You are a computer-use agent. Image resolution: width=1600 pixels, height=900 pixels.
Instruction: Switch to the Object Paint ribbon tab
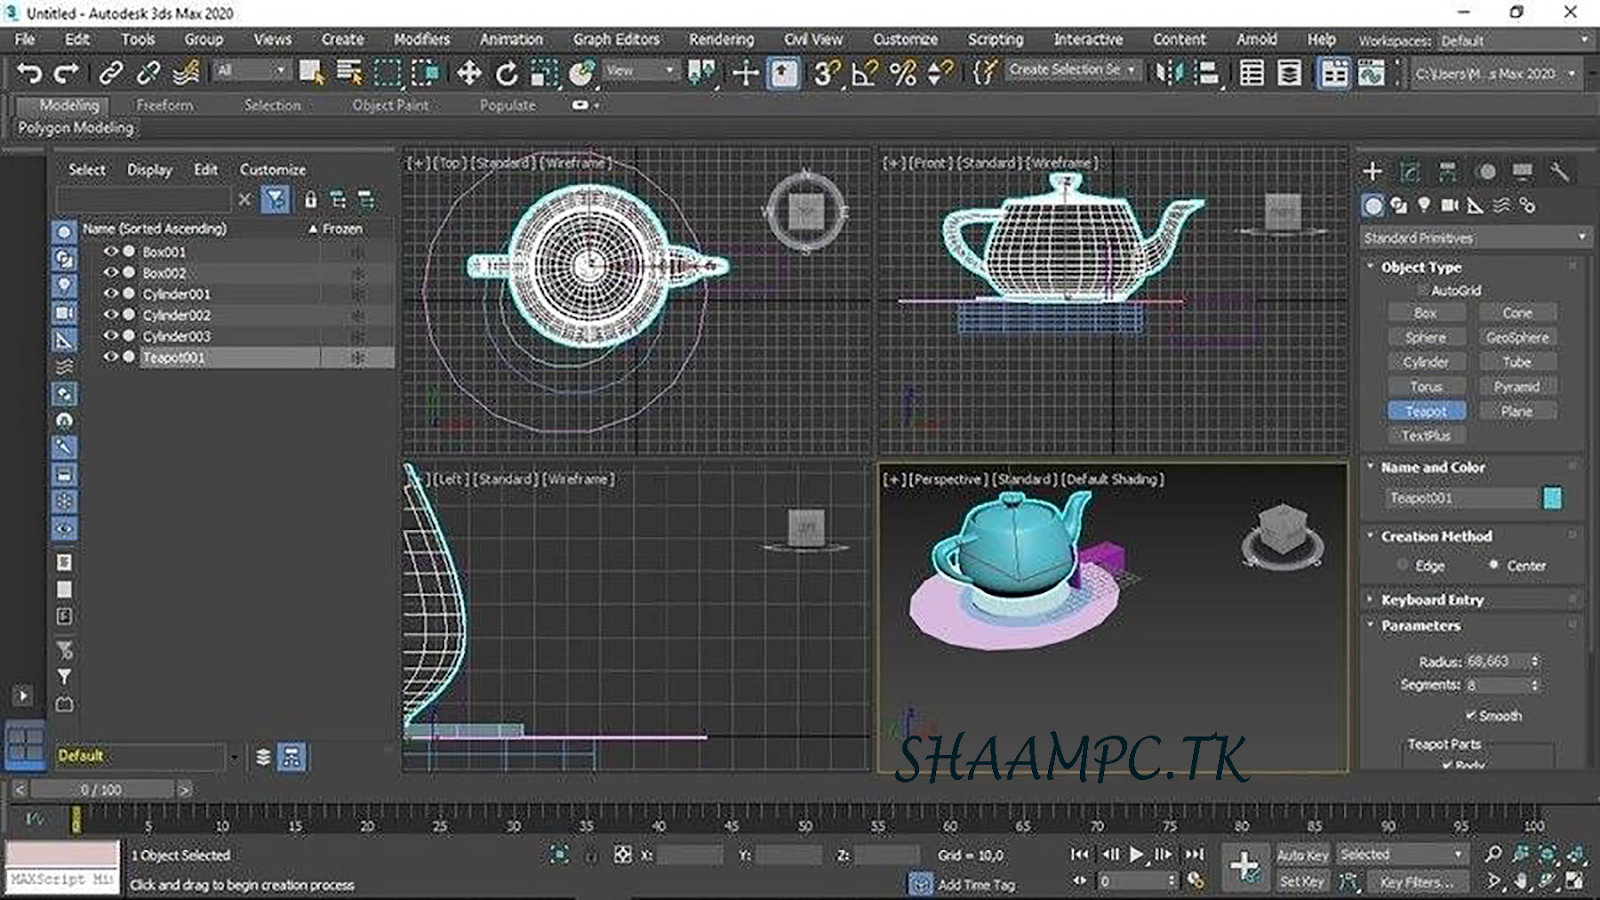coord(390,105)
